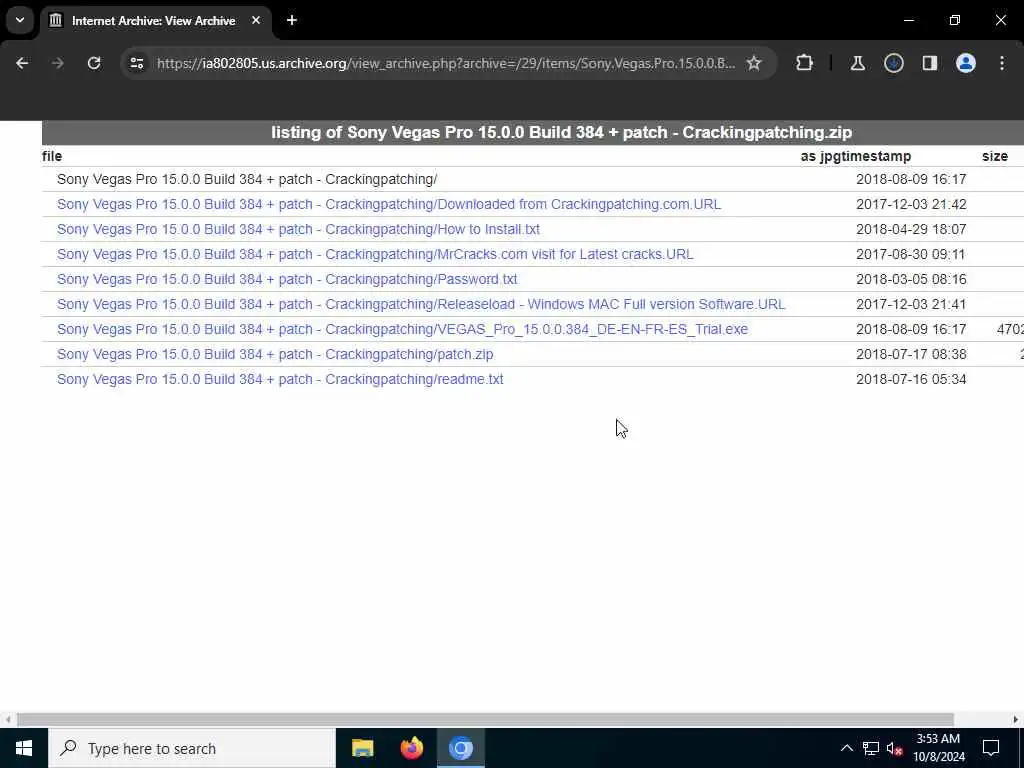Close the Internet Archive tab
This screenshot has width=1024, height=768.
(x=256, y=20)
